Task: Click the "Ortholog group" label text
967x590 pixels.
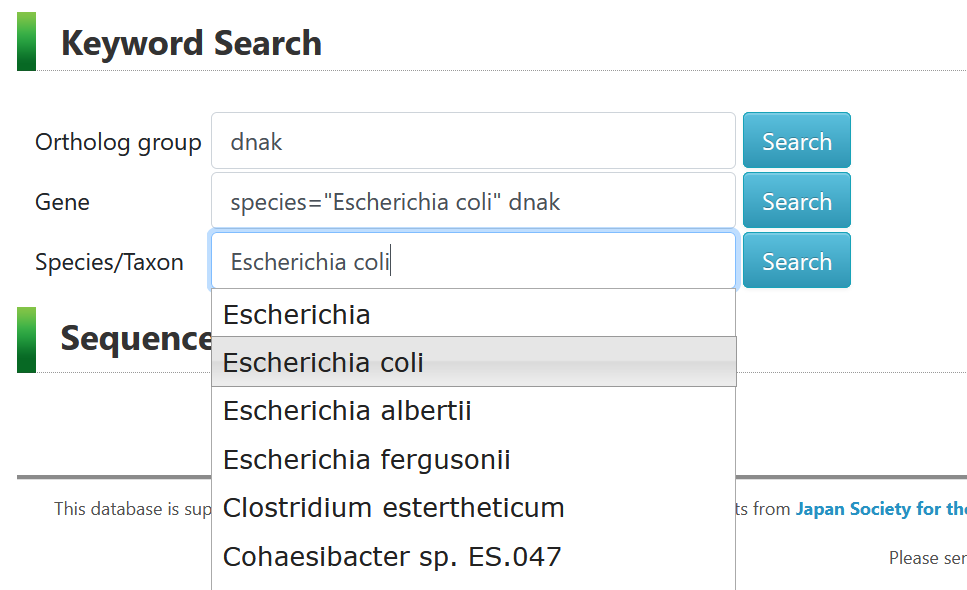Action: point(118,142)
